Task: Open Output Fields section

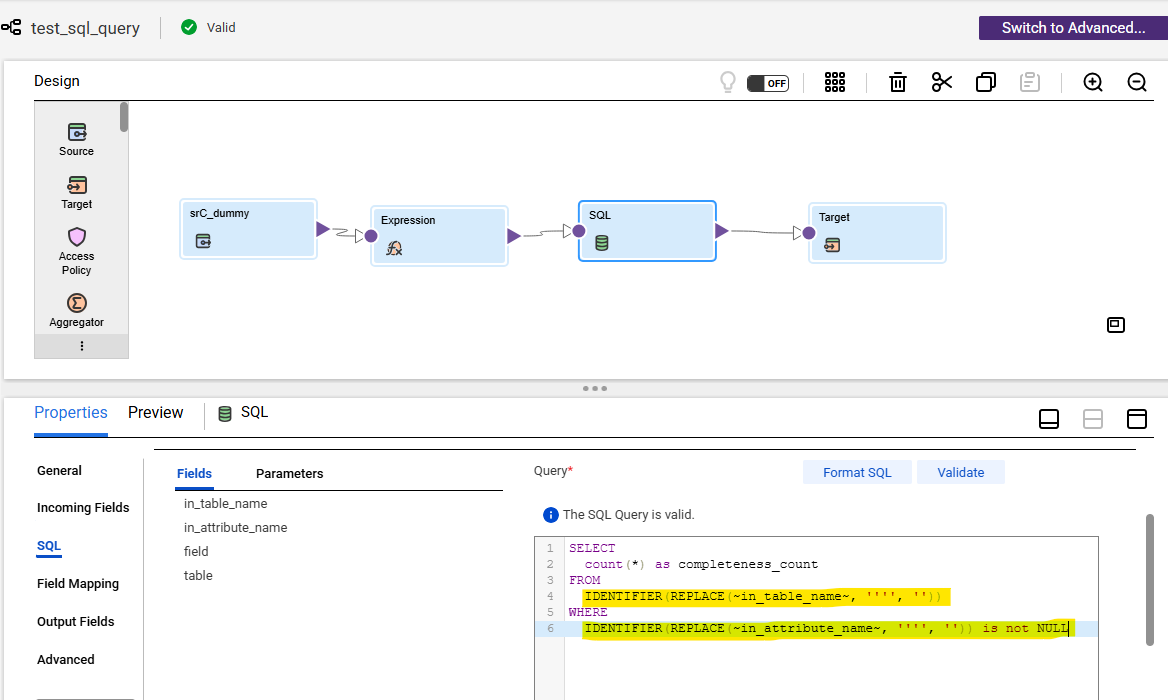Action: click(x=76, y=622)
